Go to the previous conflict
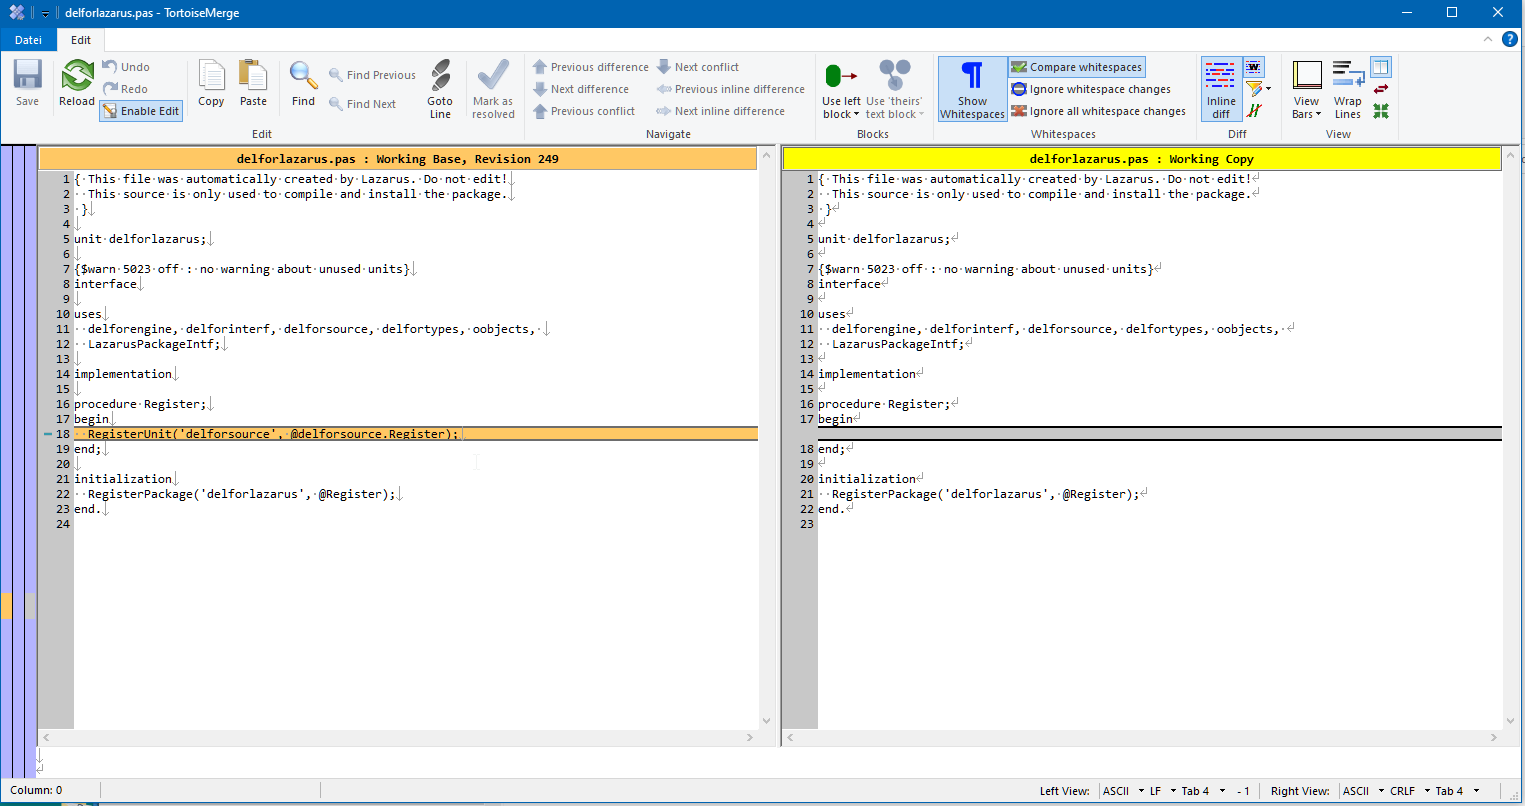This screenshot has height=806, width=1525. 583,111
